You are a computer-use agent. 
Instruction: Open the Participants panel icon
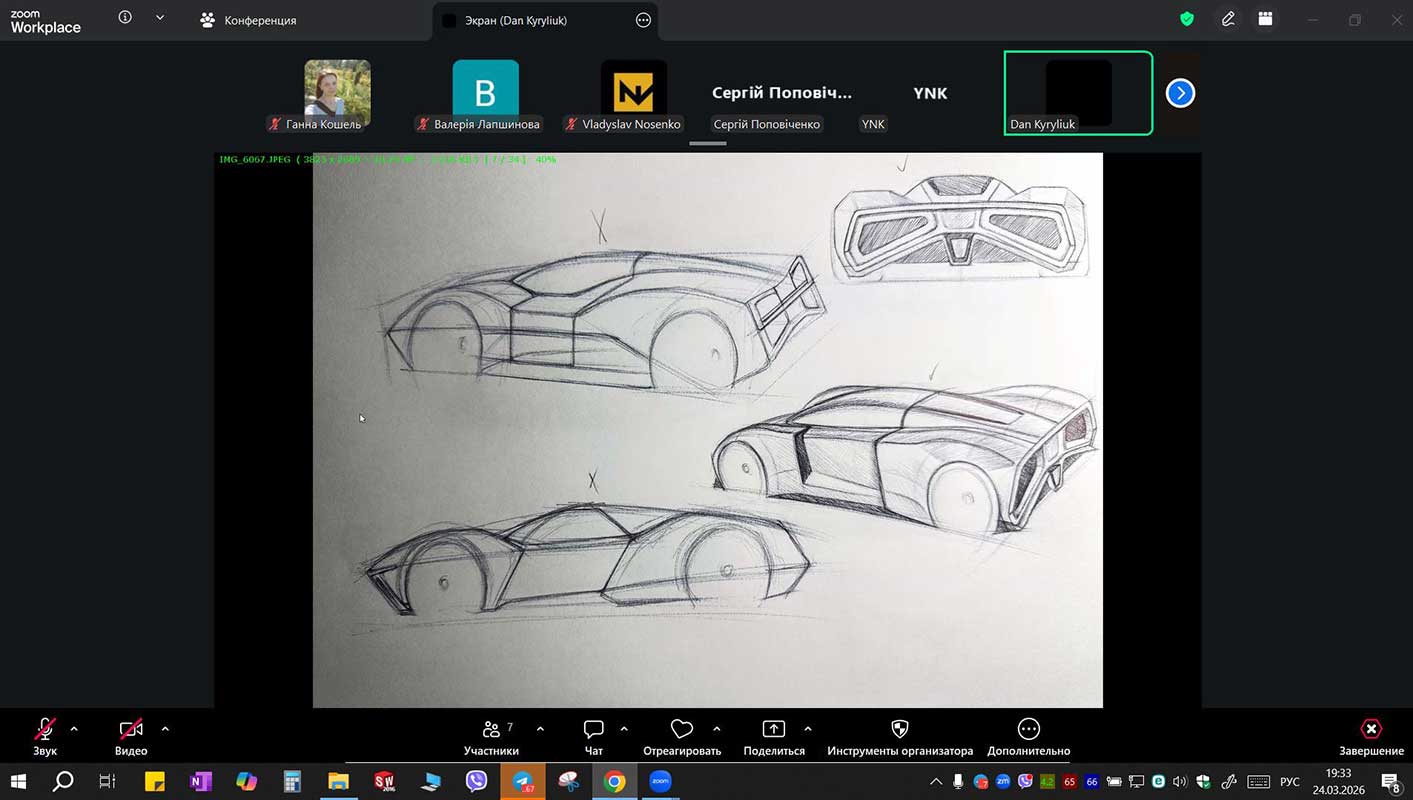click(491, 730)
